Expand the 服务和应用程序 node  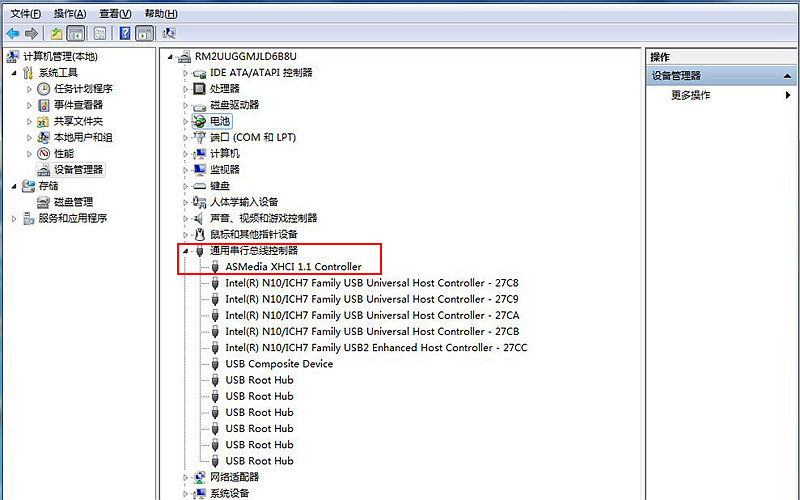click(14, 219)
